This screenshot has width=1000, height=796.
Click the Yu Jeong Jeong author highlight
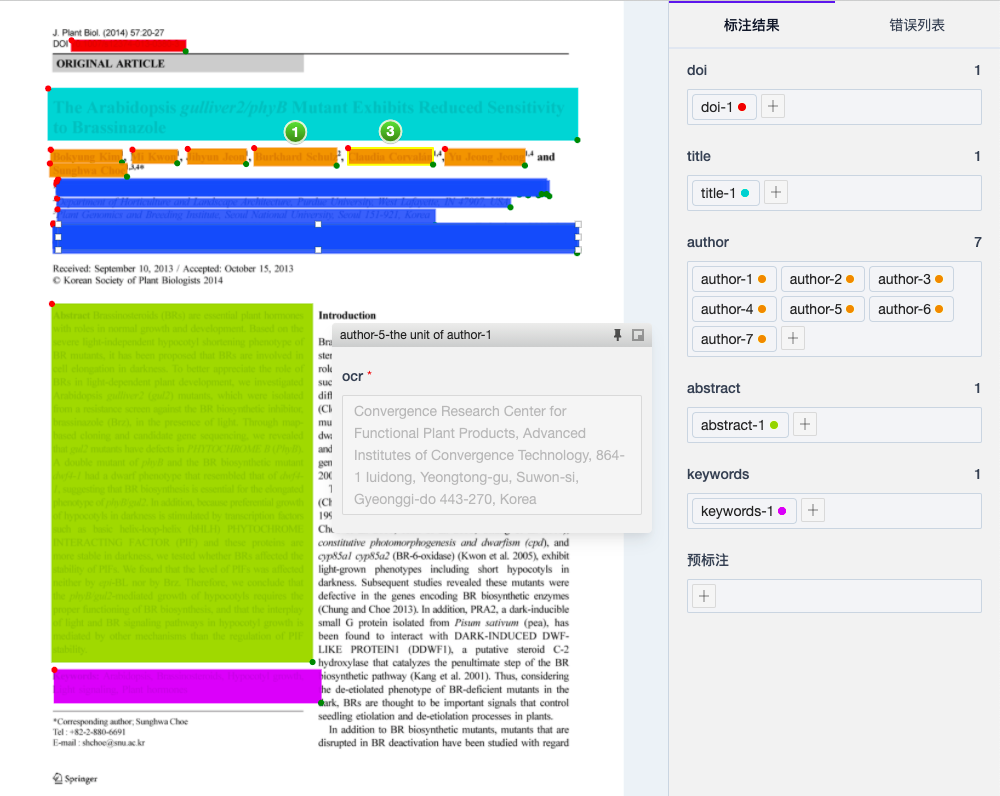485,157
